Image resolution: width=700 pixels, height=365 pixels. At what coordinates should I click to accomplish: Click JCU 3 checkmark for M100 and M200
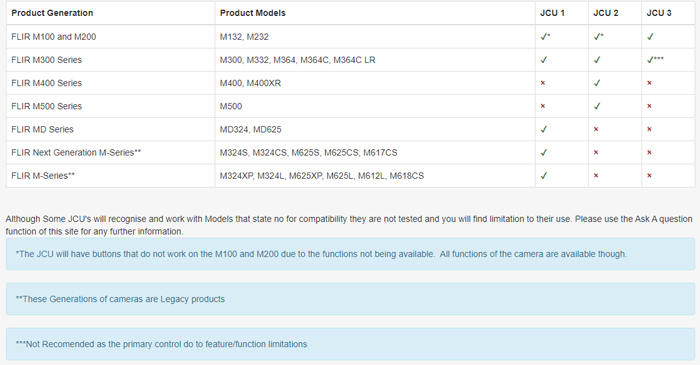(x=650, y=37)
